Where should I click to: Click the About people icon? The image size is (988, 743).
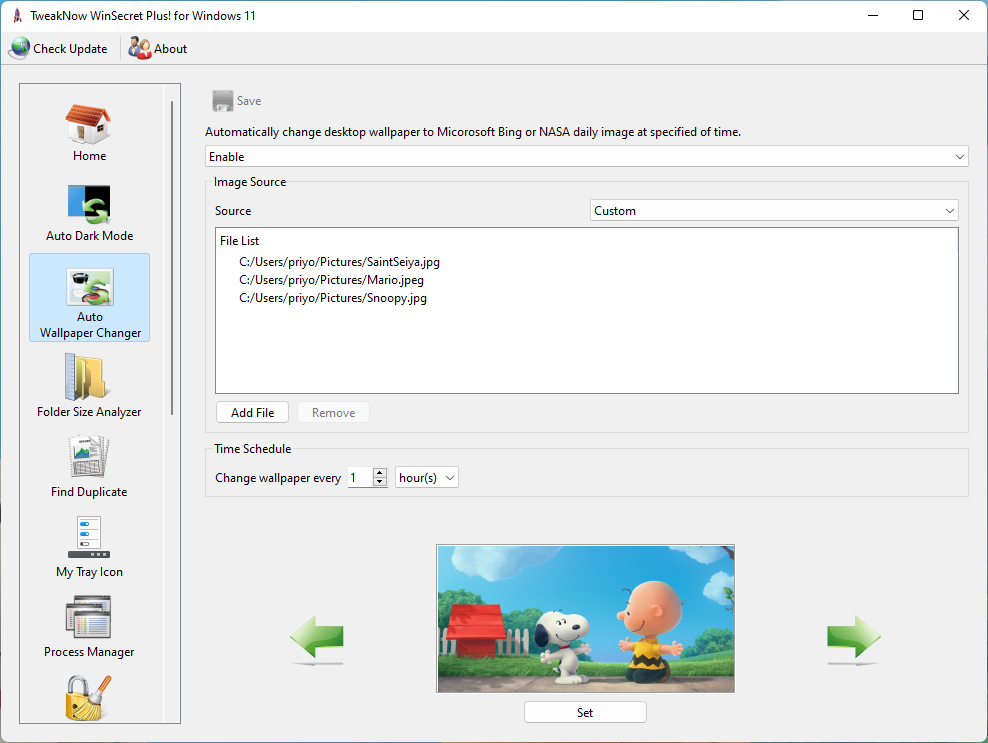point(140,49)
